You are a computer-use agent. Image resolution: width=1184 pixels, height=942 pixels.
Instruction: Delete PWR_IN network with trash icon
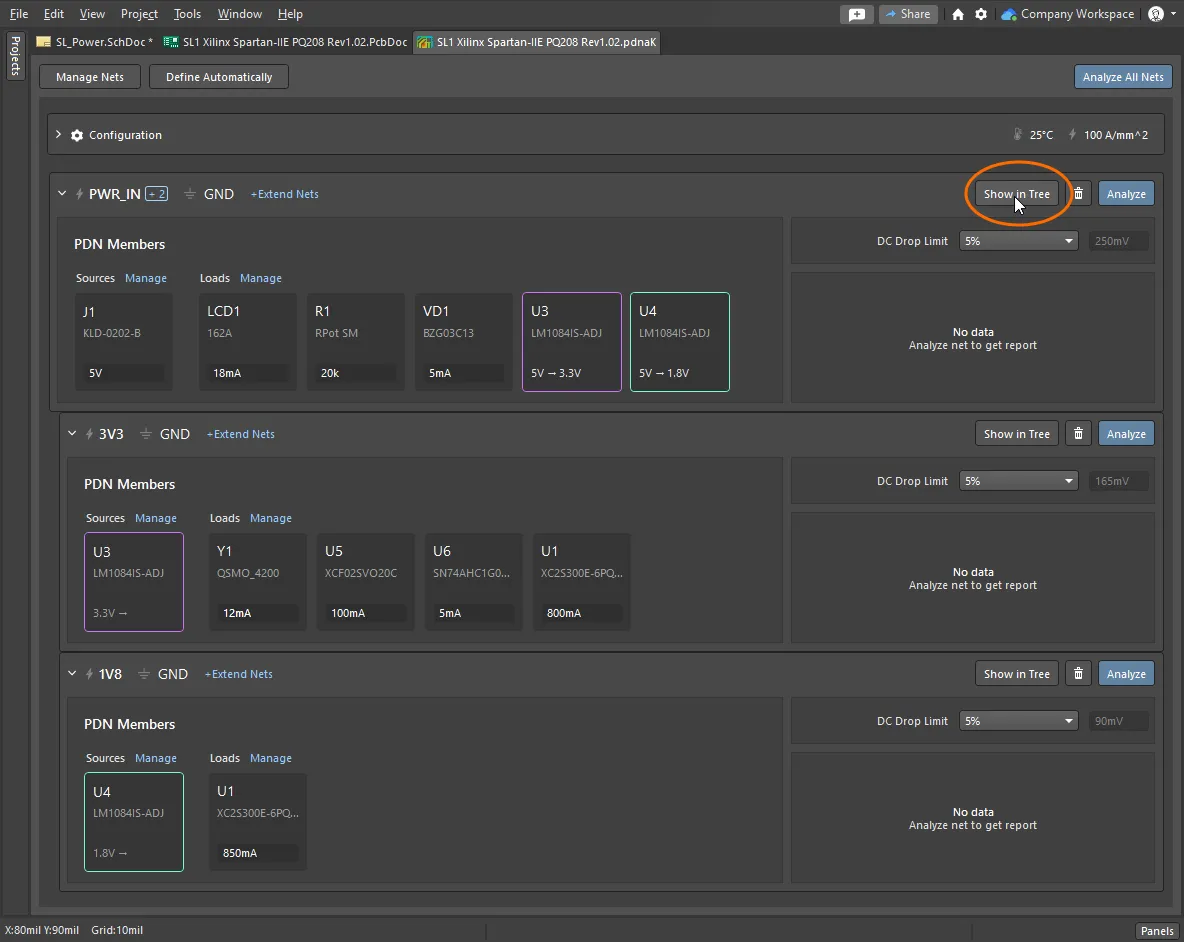(1078, 194)
